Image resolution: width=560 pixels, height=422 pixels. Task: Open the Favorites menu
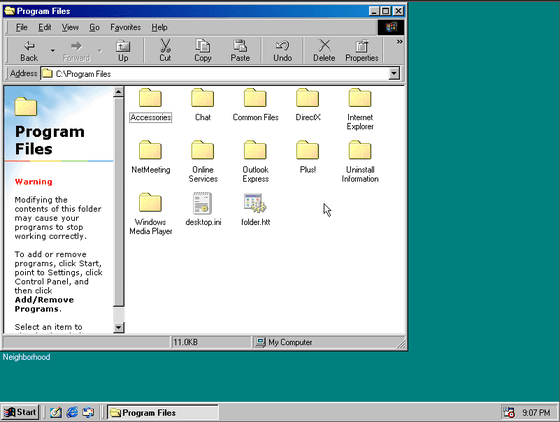pyautogui.click(x=125, y=27)
